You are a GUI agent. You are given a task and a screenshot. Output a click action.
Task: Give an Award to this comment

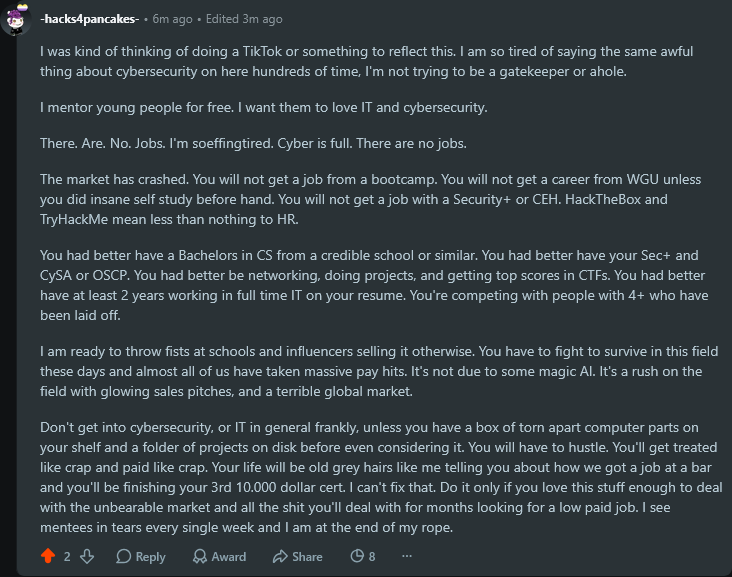tap(219, 556)
